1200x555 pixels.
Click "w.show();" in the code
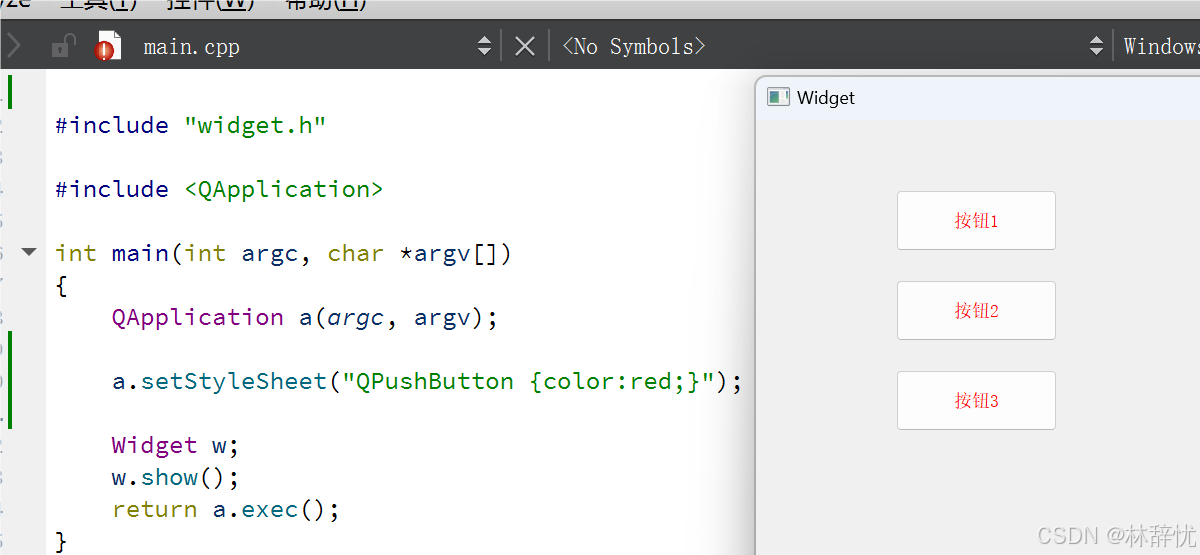pyautogui.click(x=176, y=477)
